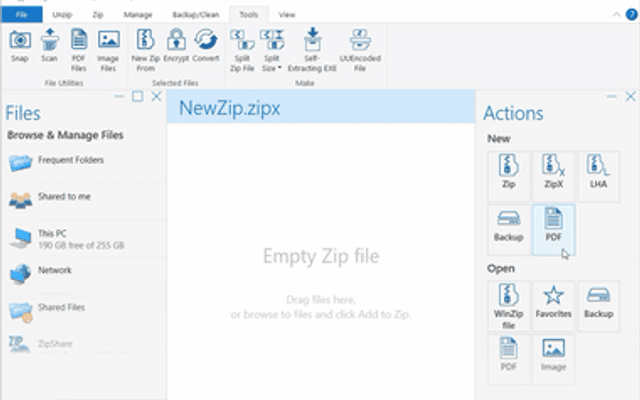Screen dimensions: 640x400
Task: Close the Actions pane
Action: click(630, 96)
